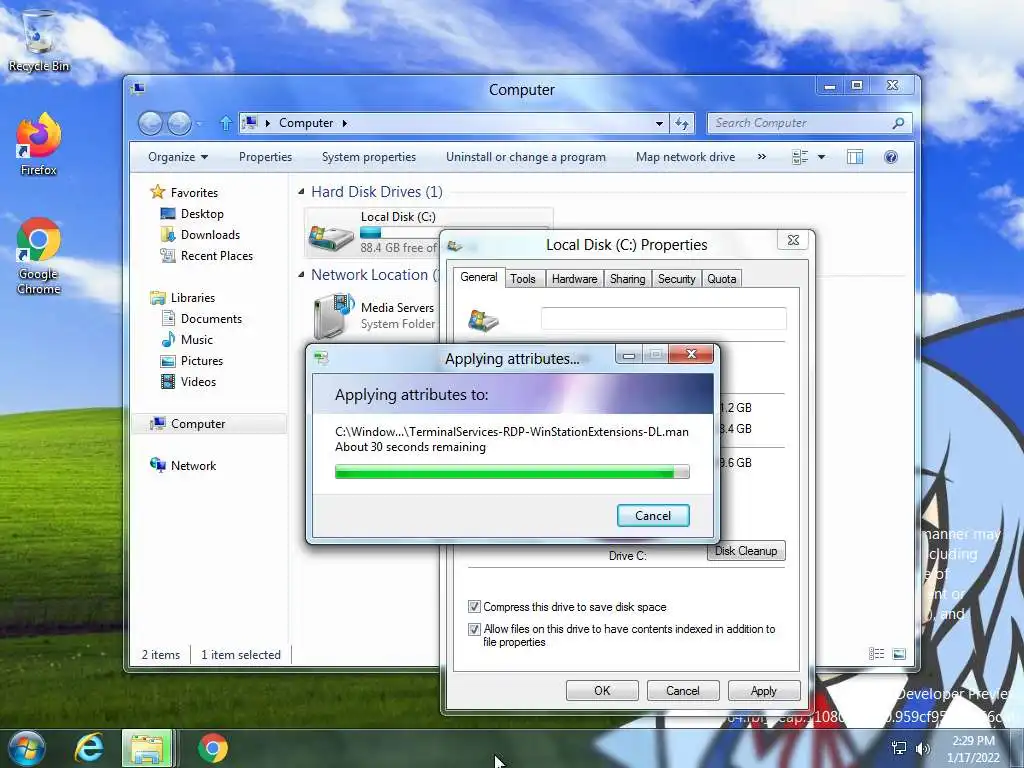This screenshot has height=768, width=1024.
Task: Go up one level with blue arrow
Action: coord(225,123)
